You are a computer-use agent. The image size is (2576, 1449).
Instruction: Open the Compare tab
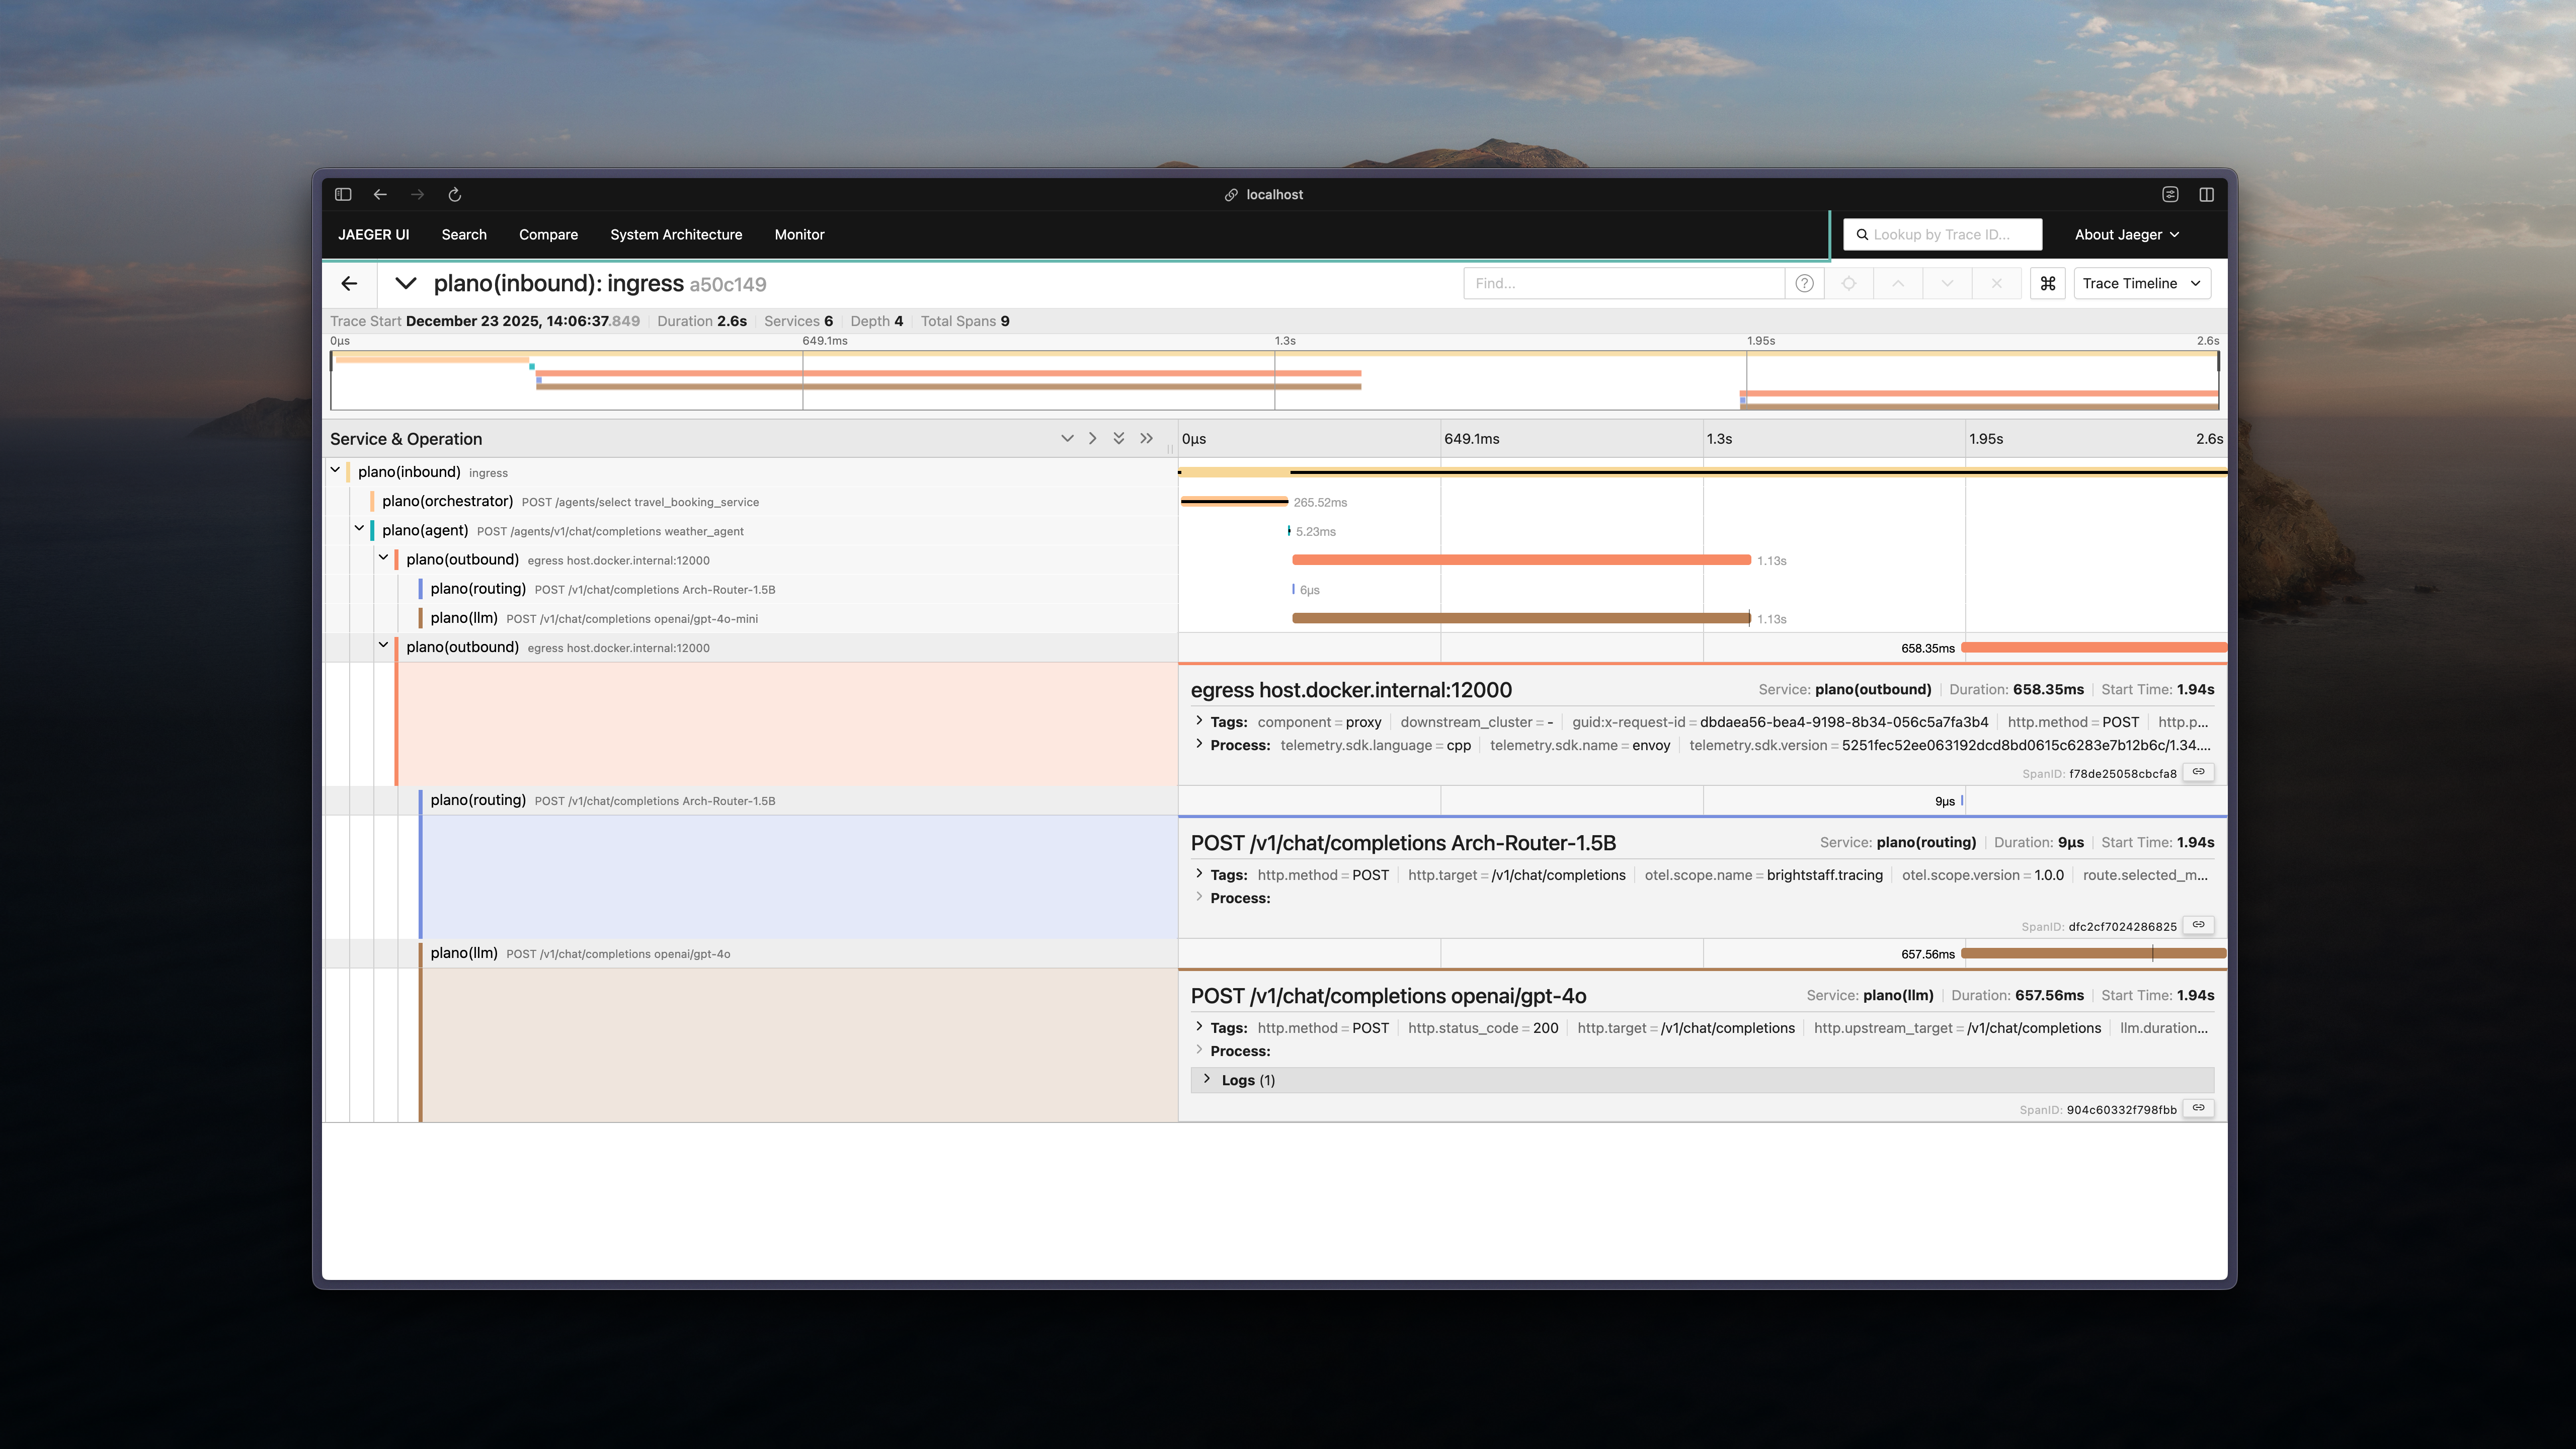(548, 235)
